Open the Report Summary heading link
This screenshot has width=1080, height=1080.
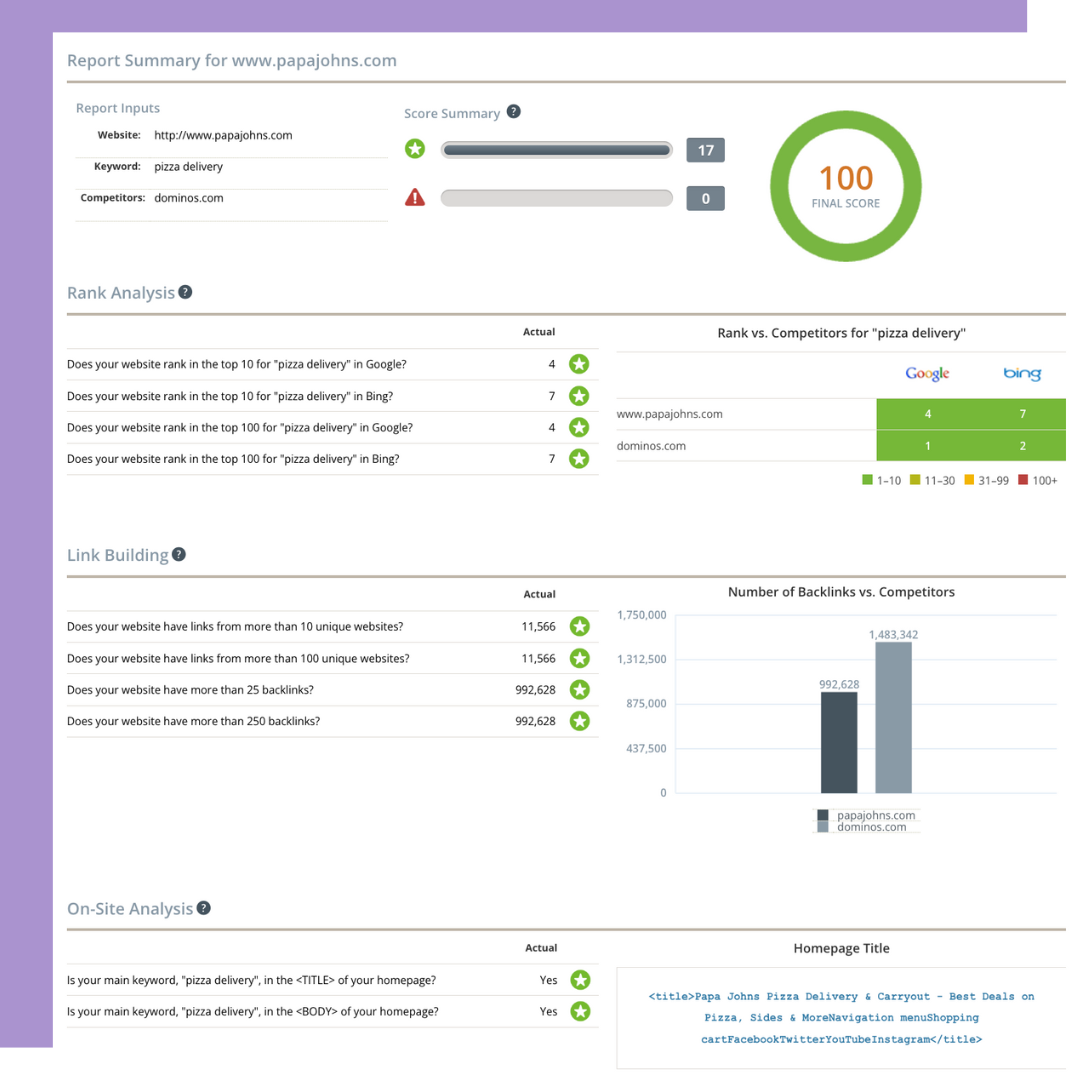(x=232, y=60)
